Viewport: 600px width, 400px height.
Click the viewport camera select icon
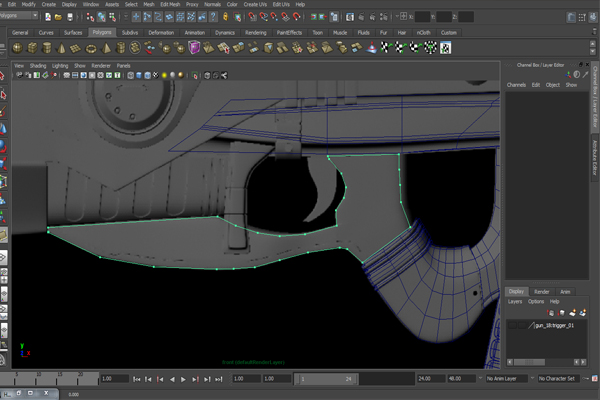[19, 75]
